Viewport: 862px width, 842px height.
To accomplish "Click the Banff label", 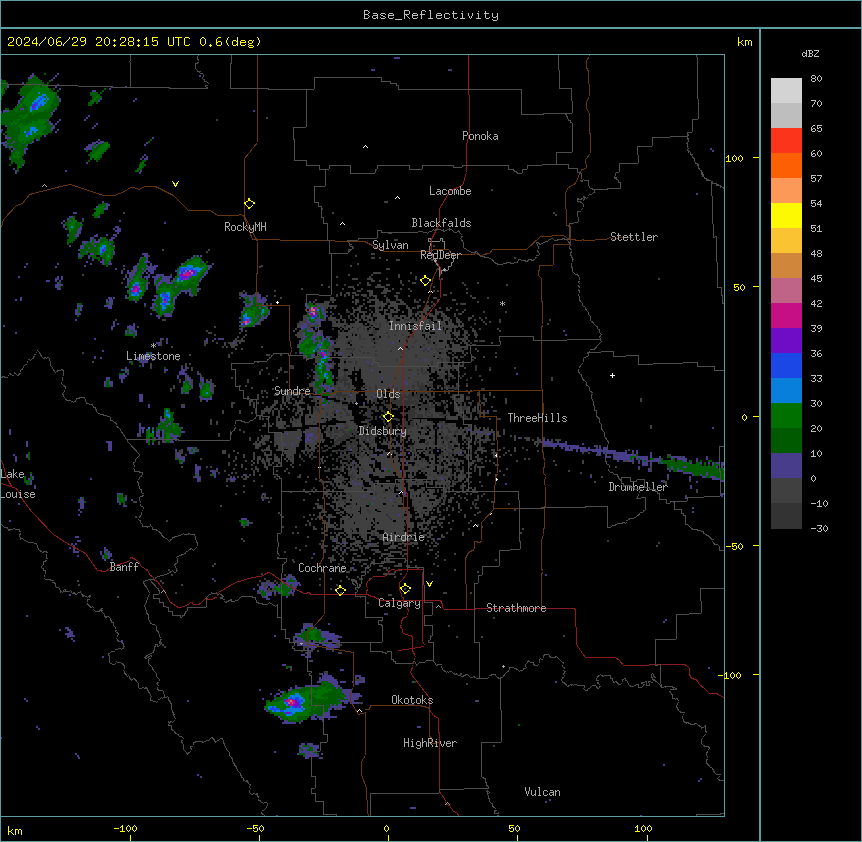I will [x=124, y=567].
